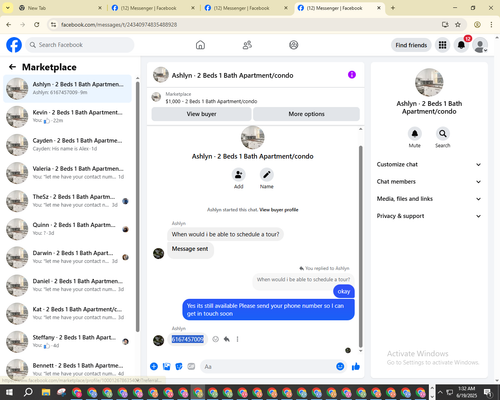This screenshot has width=500, height=400.
Task: Open the Windows notification center
Action: (x=488, y=392)
